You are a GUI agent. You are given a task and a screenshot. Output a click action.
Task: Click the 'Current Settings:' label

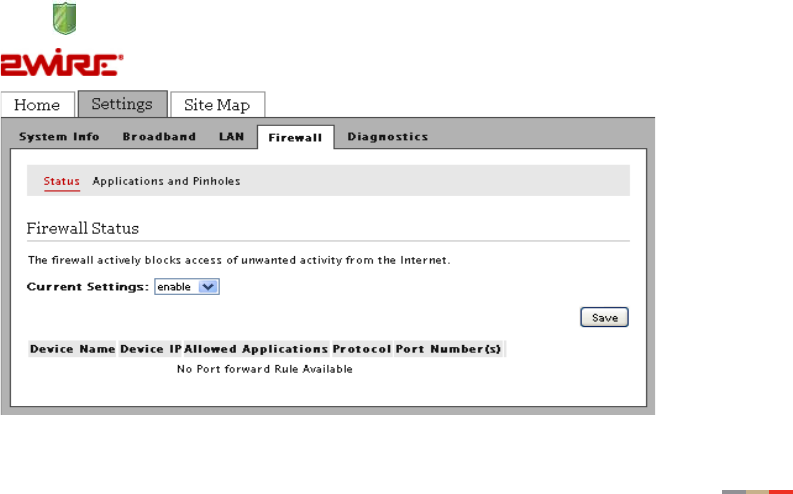coord(87,287)
